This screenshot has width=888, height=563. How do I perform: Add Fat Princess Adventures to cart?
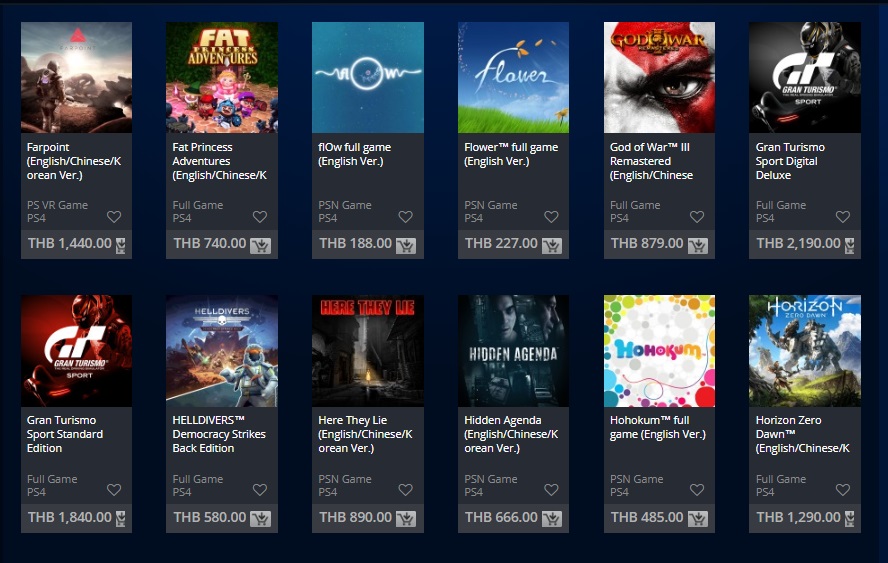(x=261, y=245)
